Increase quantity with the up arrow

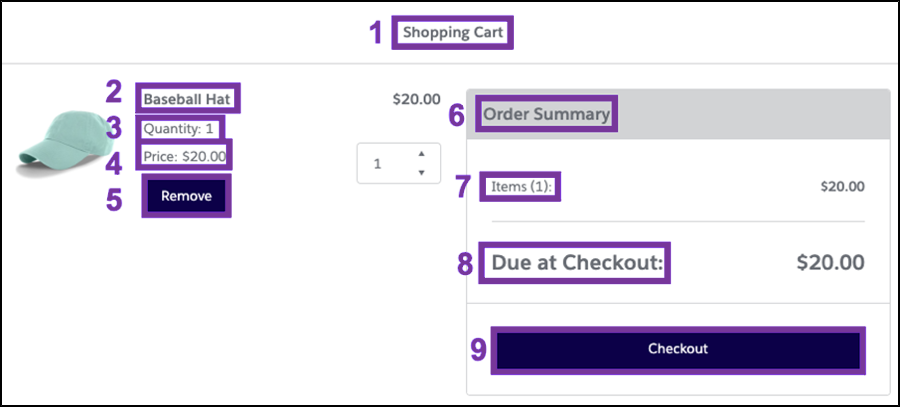[x=421, y=153]
